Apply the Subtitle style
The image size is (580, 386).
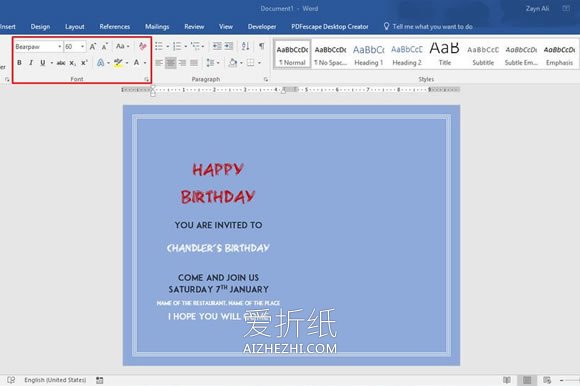483,55
